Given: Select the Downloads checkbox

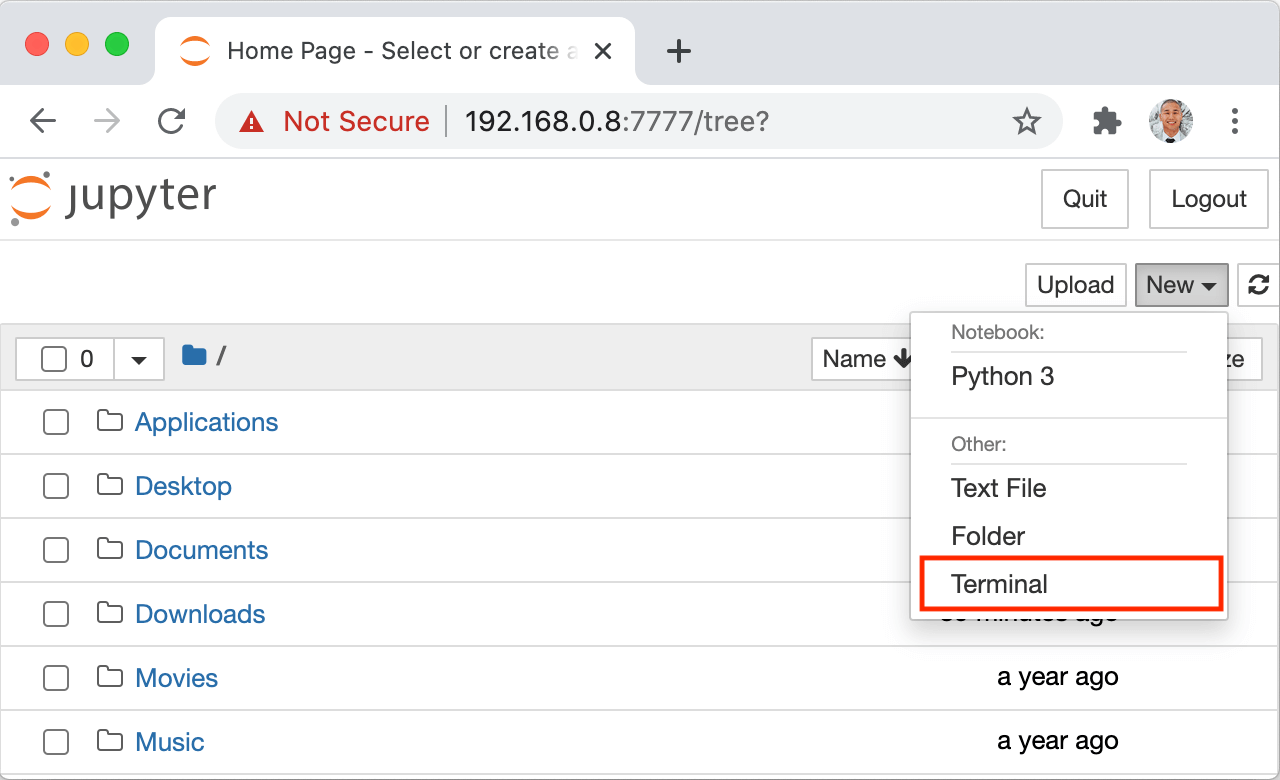Looking at the screenshot, I should click(x=56, y=614).
